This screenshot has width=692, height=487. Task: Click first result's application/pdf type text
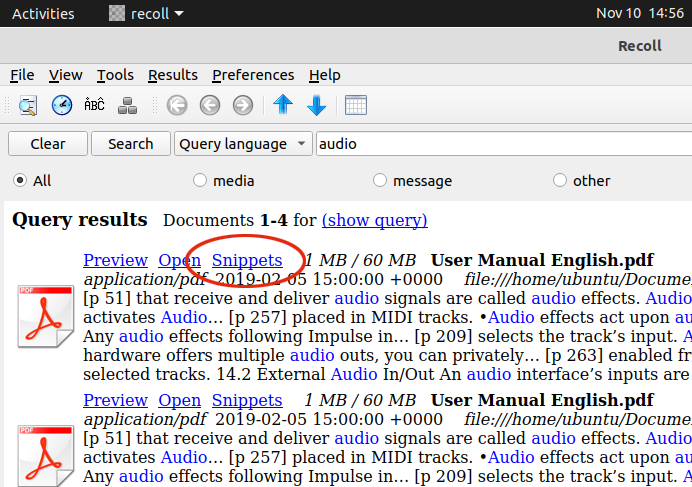click(145, 279)
